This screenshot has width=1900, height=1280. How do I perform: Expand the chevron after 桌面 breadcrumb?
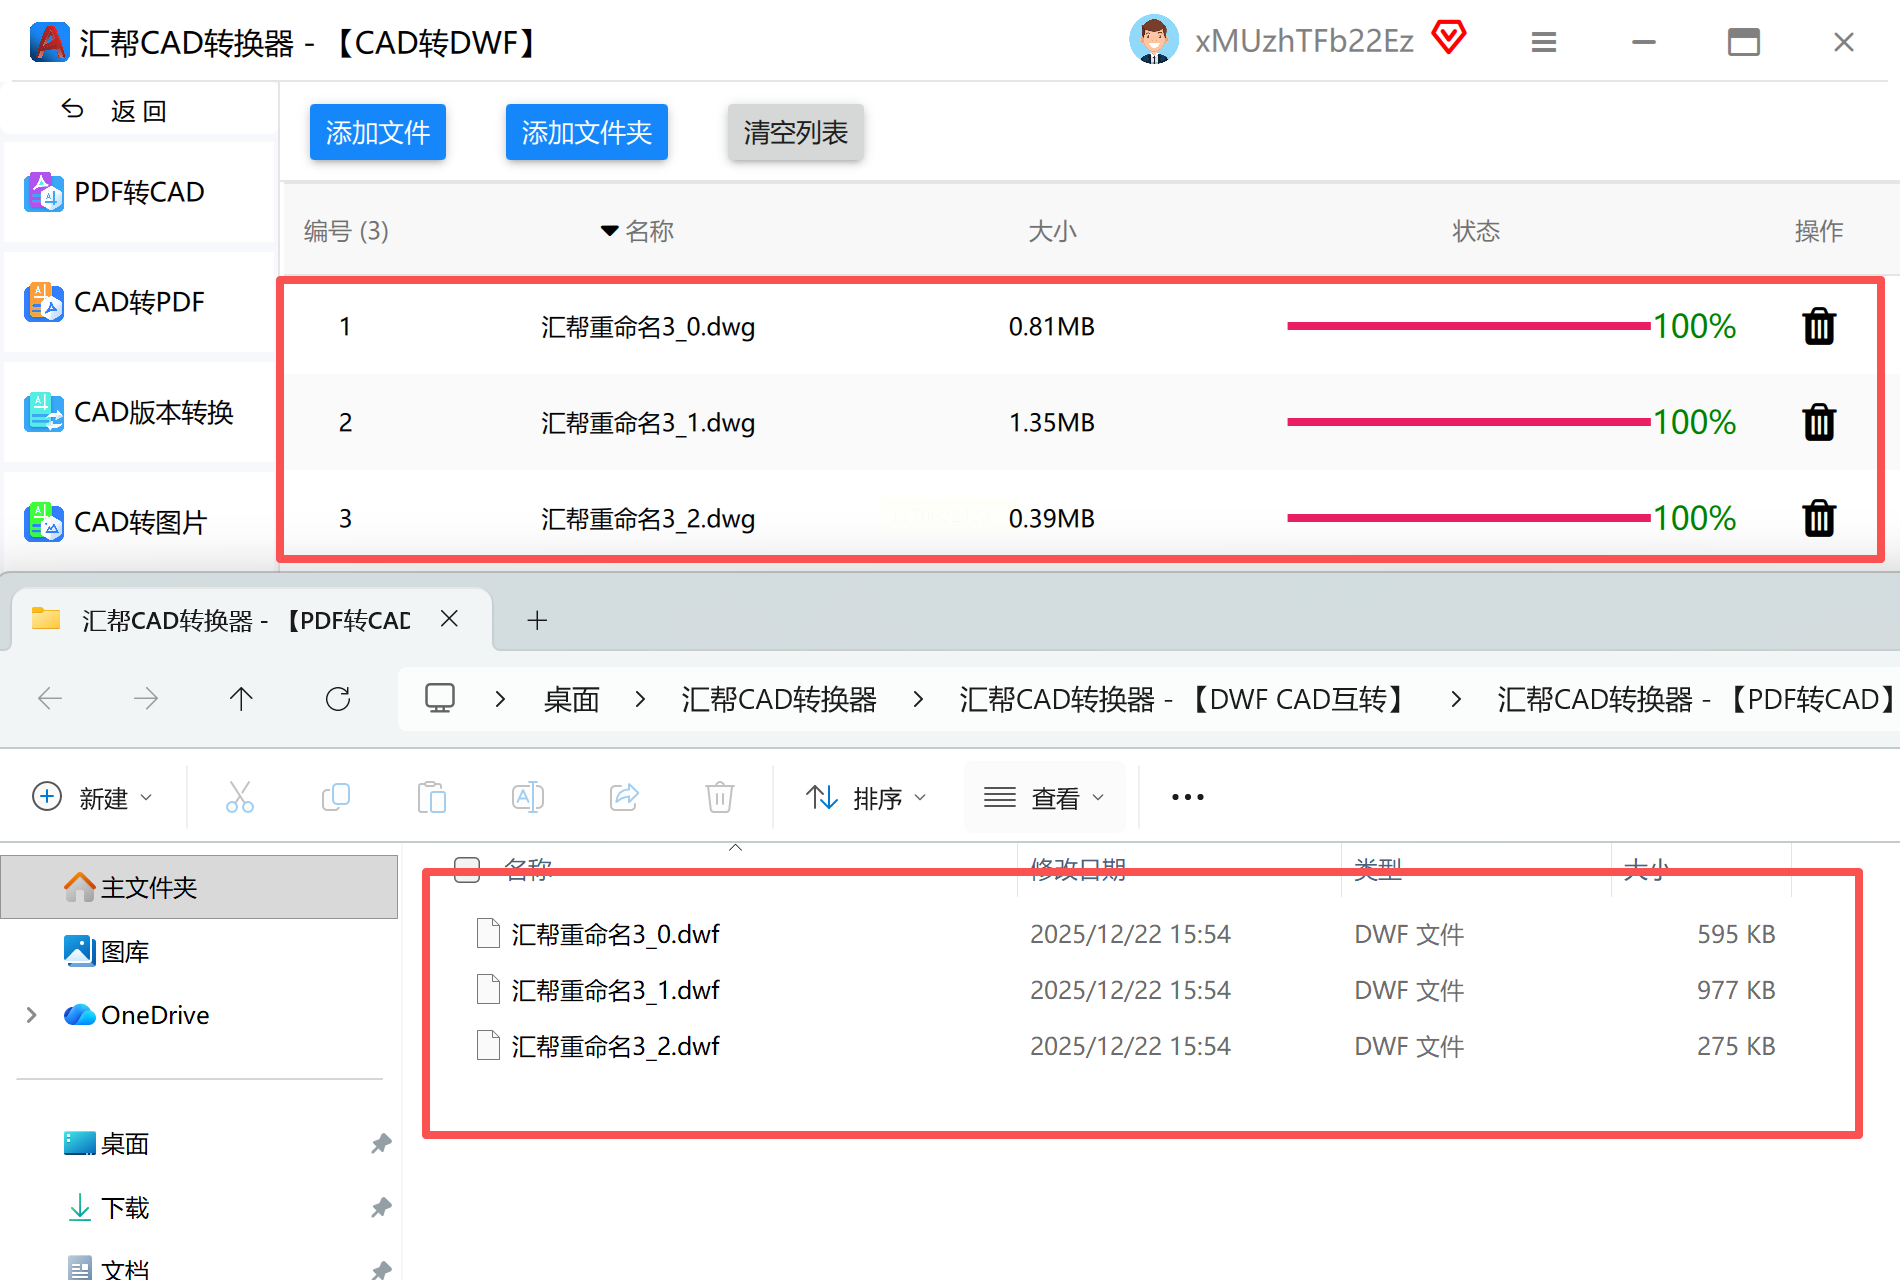coord(640,699)
